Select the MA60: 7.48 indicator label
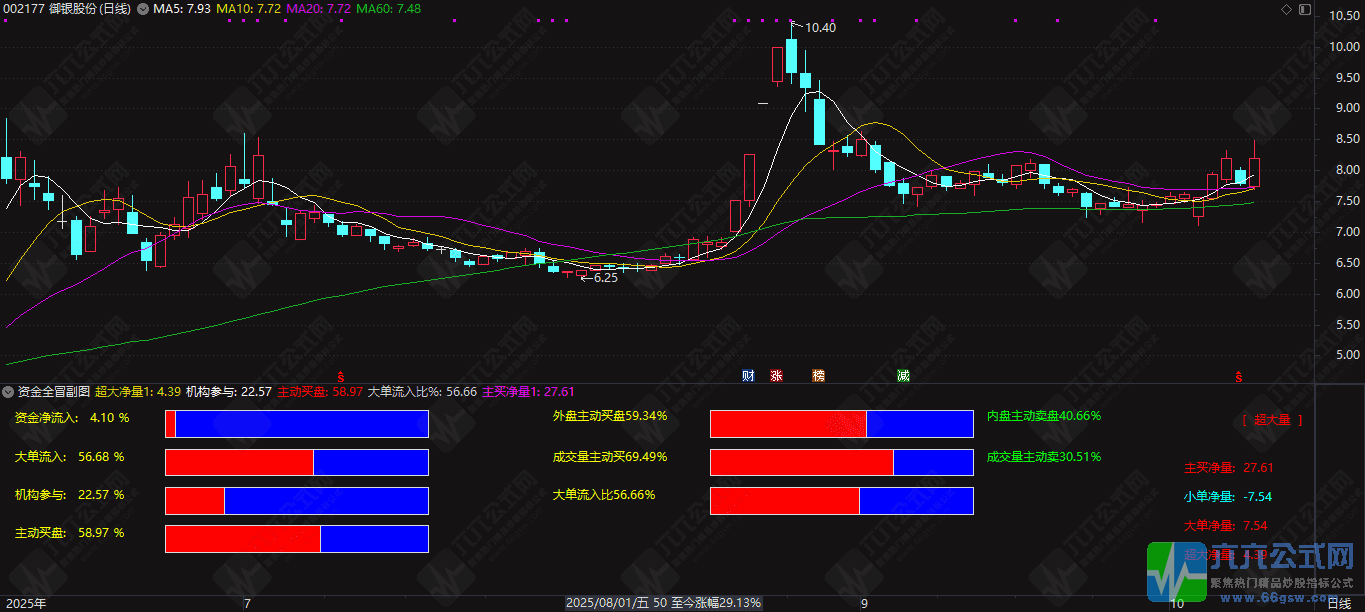 388,9
